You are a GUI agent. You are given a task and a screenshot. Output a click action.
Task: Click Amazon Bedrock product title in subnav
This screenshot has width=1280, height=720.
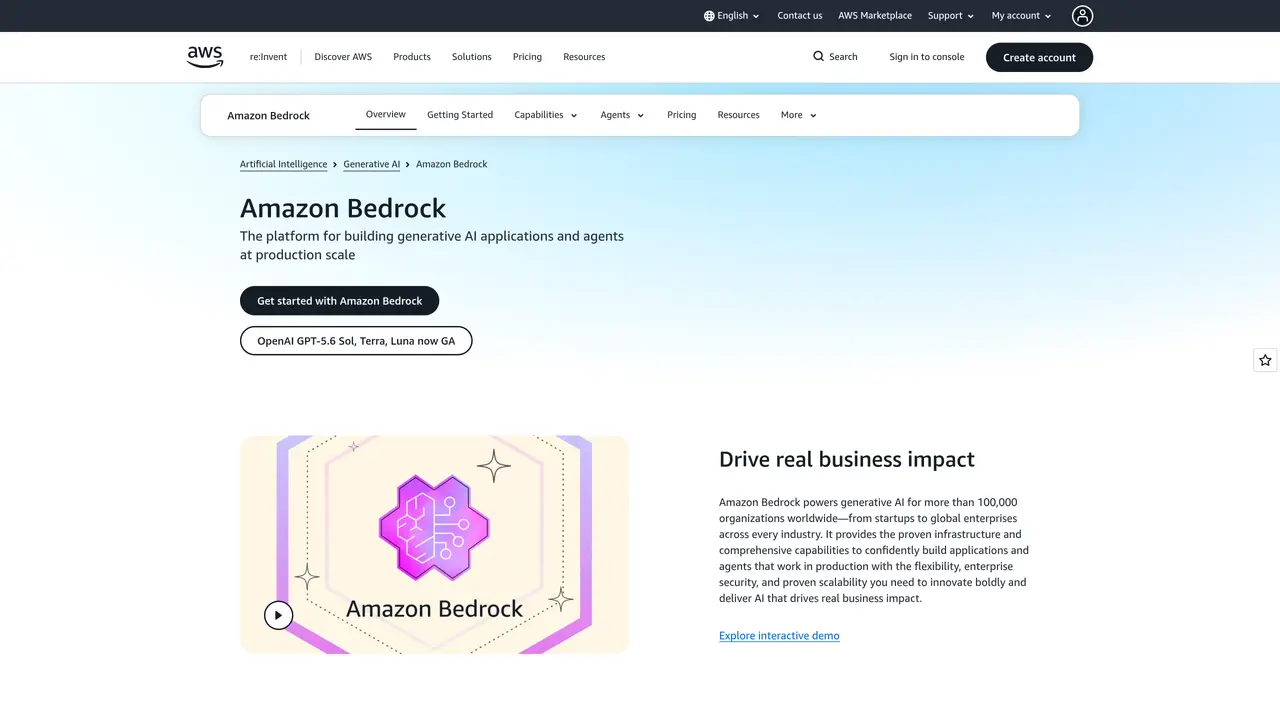click(x=268, y=116)
